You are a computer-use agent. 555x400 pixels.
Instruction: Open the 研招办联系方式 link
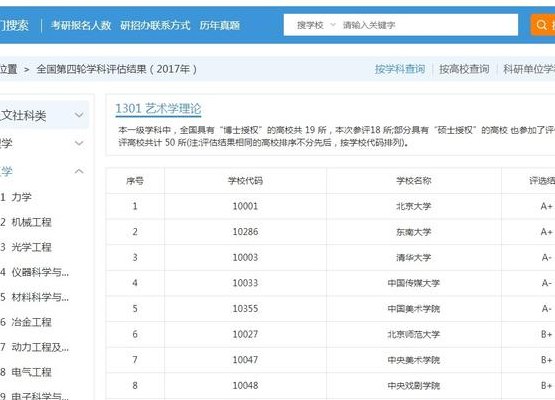pos(155,25)
